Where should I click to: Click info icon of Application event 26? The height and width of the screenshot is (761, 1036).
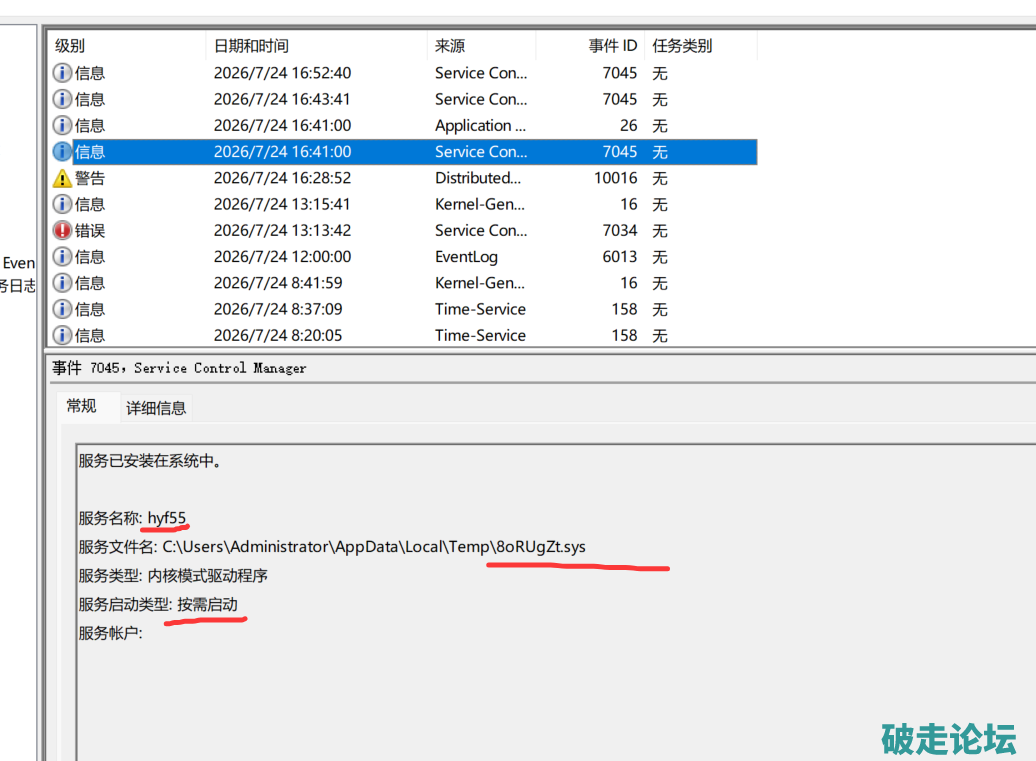click(x=62, y=126)
